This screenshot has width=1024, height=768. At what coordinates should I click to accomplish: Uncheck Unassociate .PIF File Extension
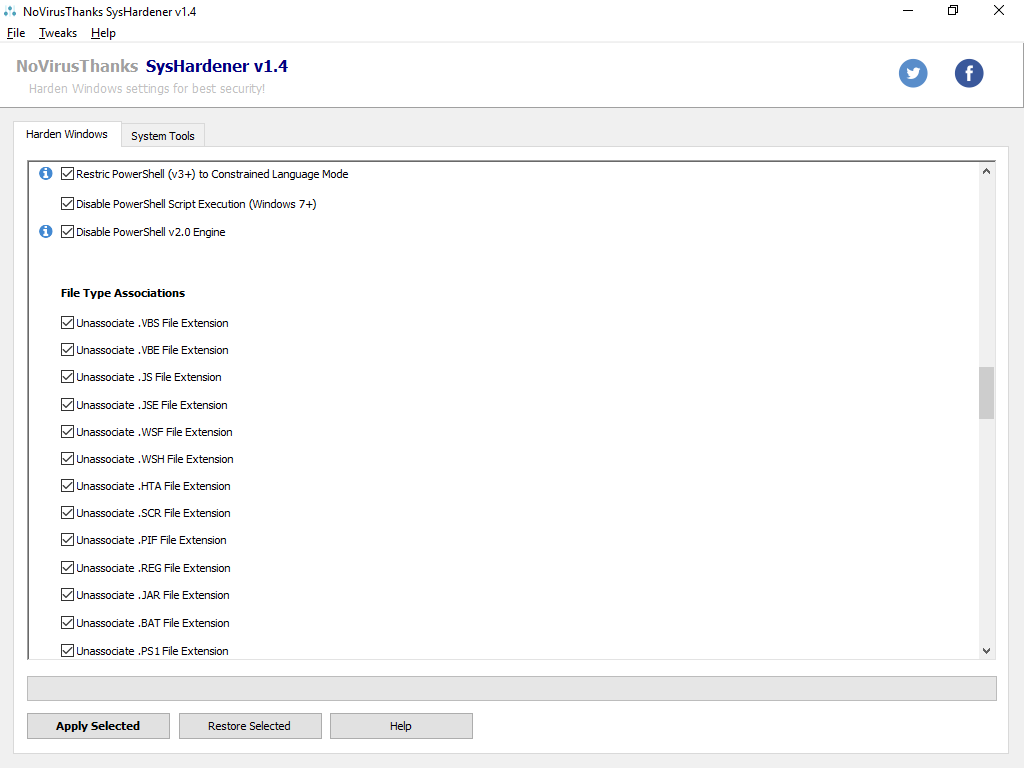67,540
